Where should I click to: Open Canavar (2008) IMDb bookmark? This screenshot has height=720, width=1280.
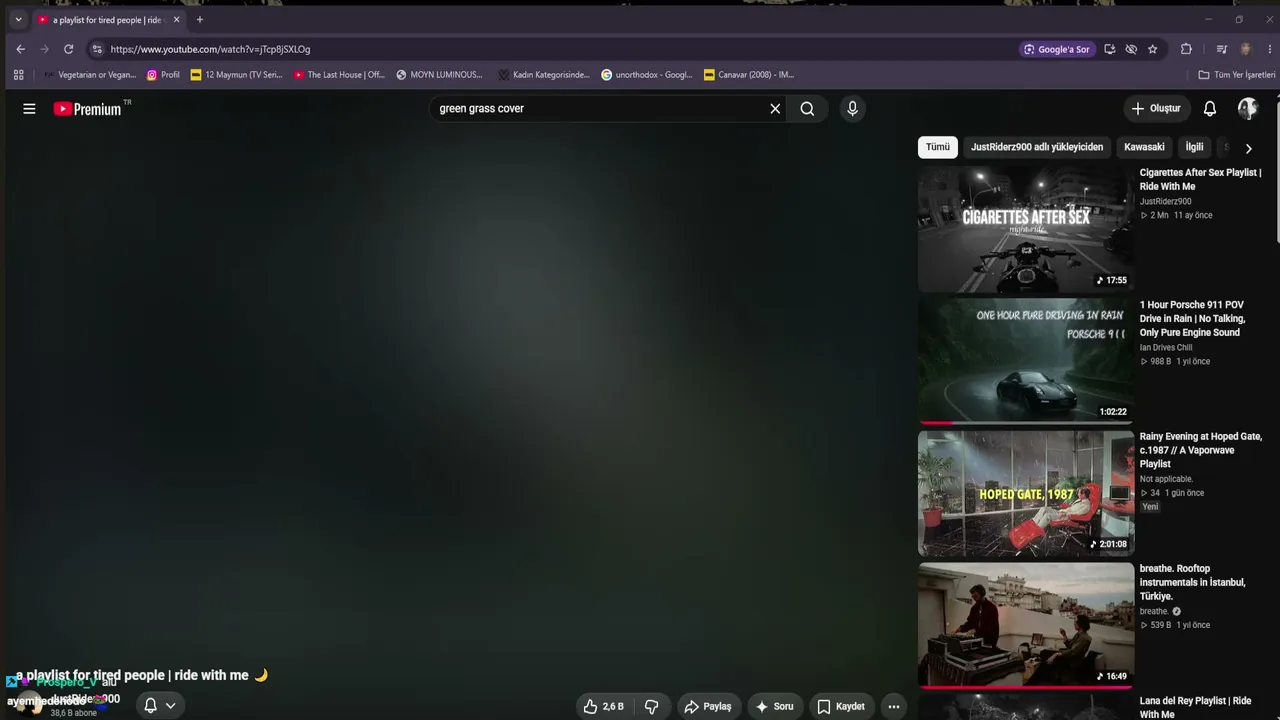click(x=749, y=75)
